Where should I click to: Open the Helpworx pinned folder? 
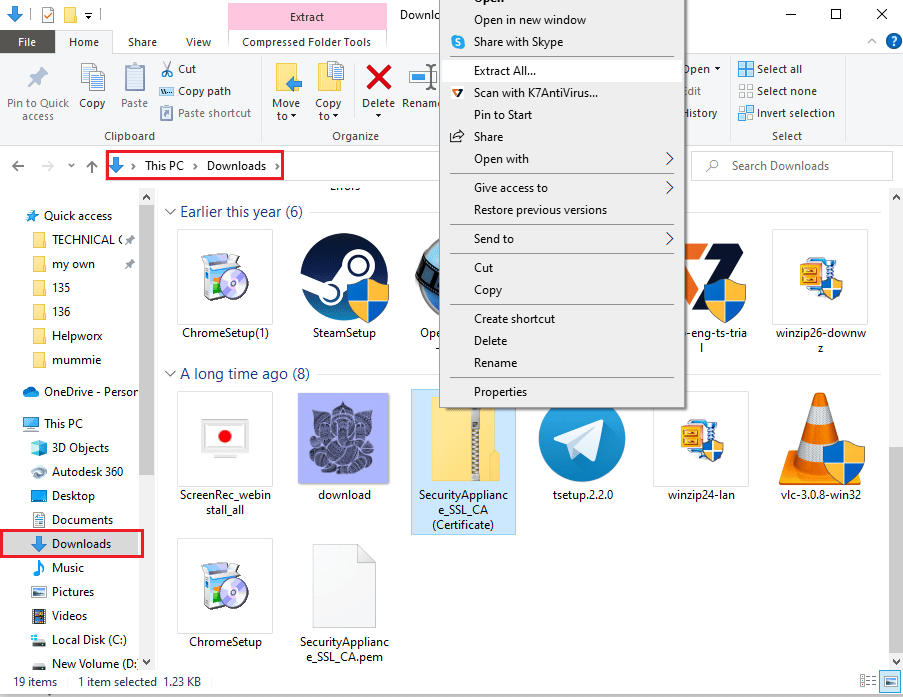point(77,336)
